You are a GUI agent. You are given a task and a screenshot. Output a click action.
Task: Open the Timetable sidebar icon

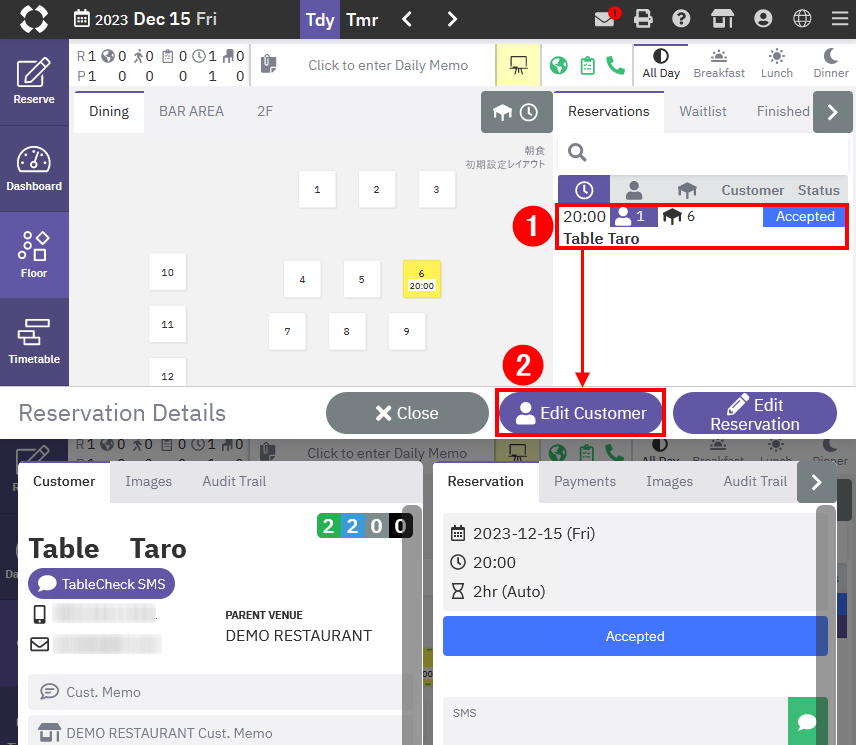pos(34,341)
